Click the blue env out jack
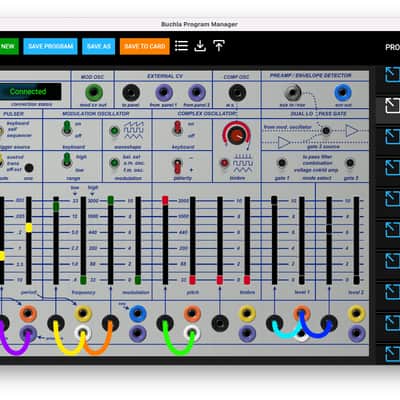The image size is (400, 400). 343,92
